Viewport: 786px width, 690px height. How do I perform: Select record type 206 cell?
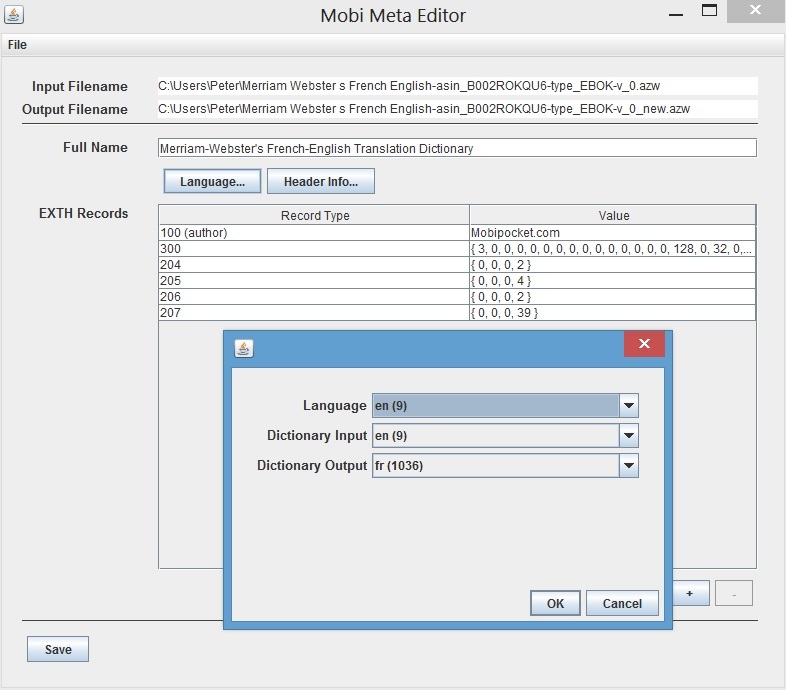tap(314, 297)
